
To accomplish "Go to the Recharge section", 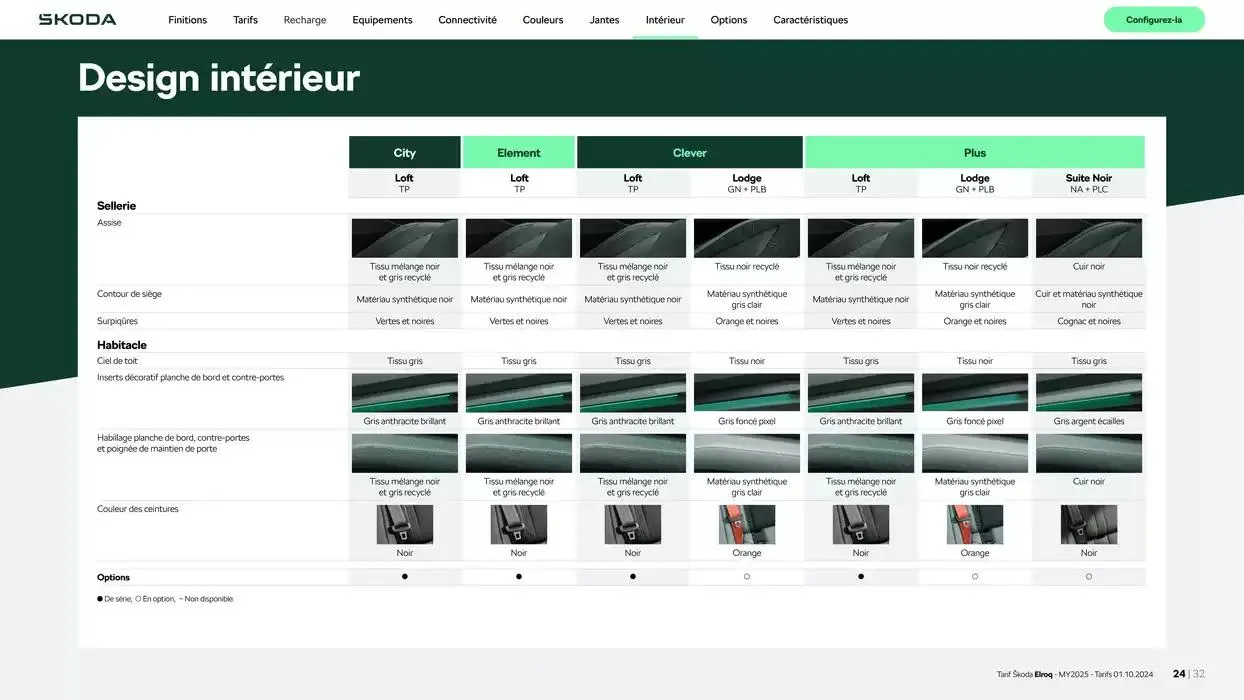I will point(304,20).
